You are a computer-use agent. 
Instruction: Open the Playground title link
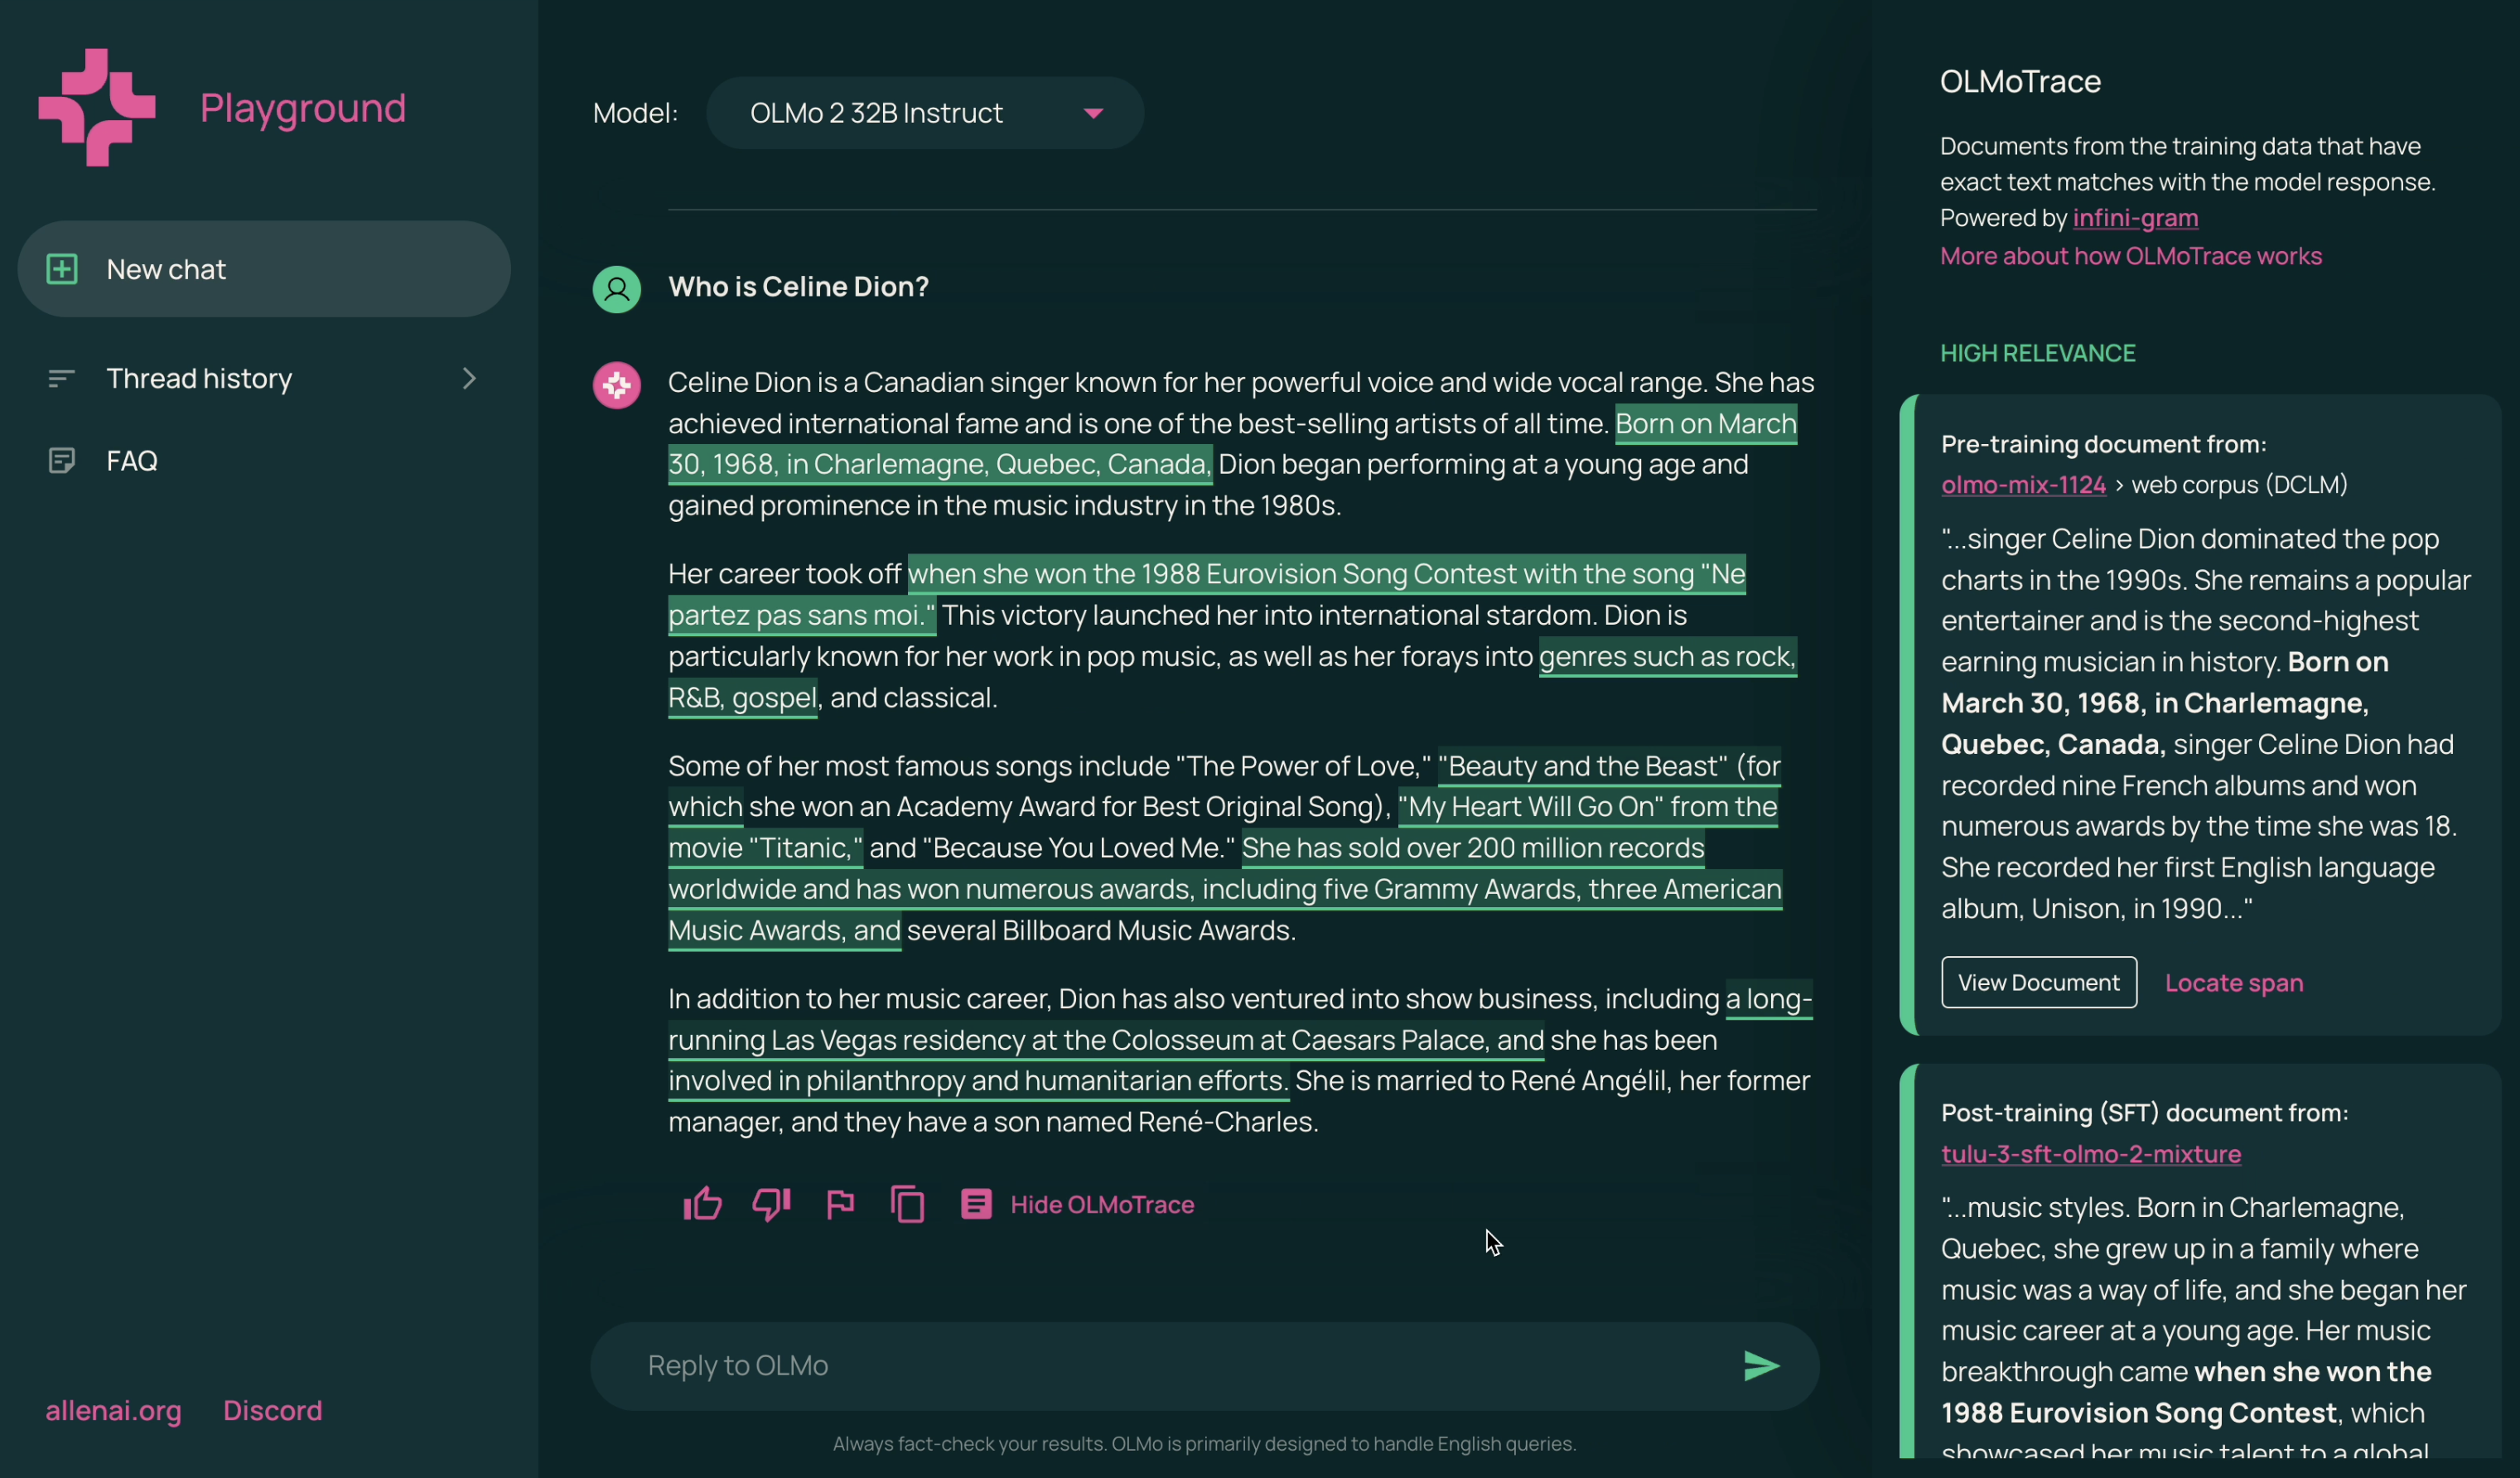coord(303,108)
